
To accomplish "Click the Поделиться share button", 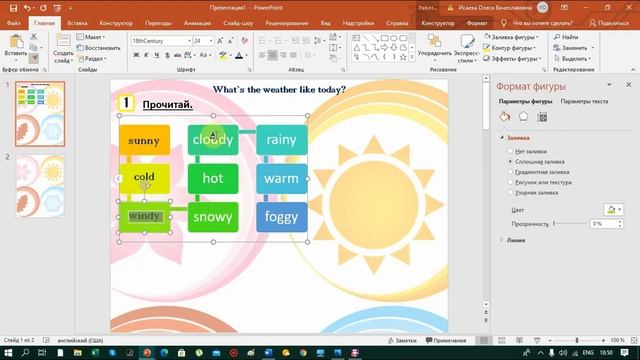I will [609, 23].
